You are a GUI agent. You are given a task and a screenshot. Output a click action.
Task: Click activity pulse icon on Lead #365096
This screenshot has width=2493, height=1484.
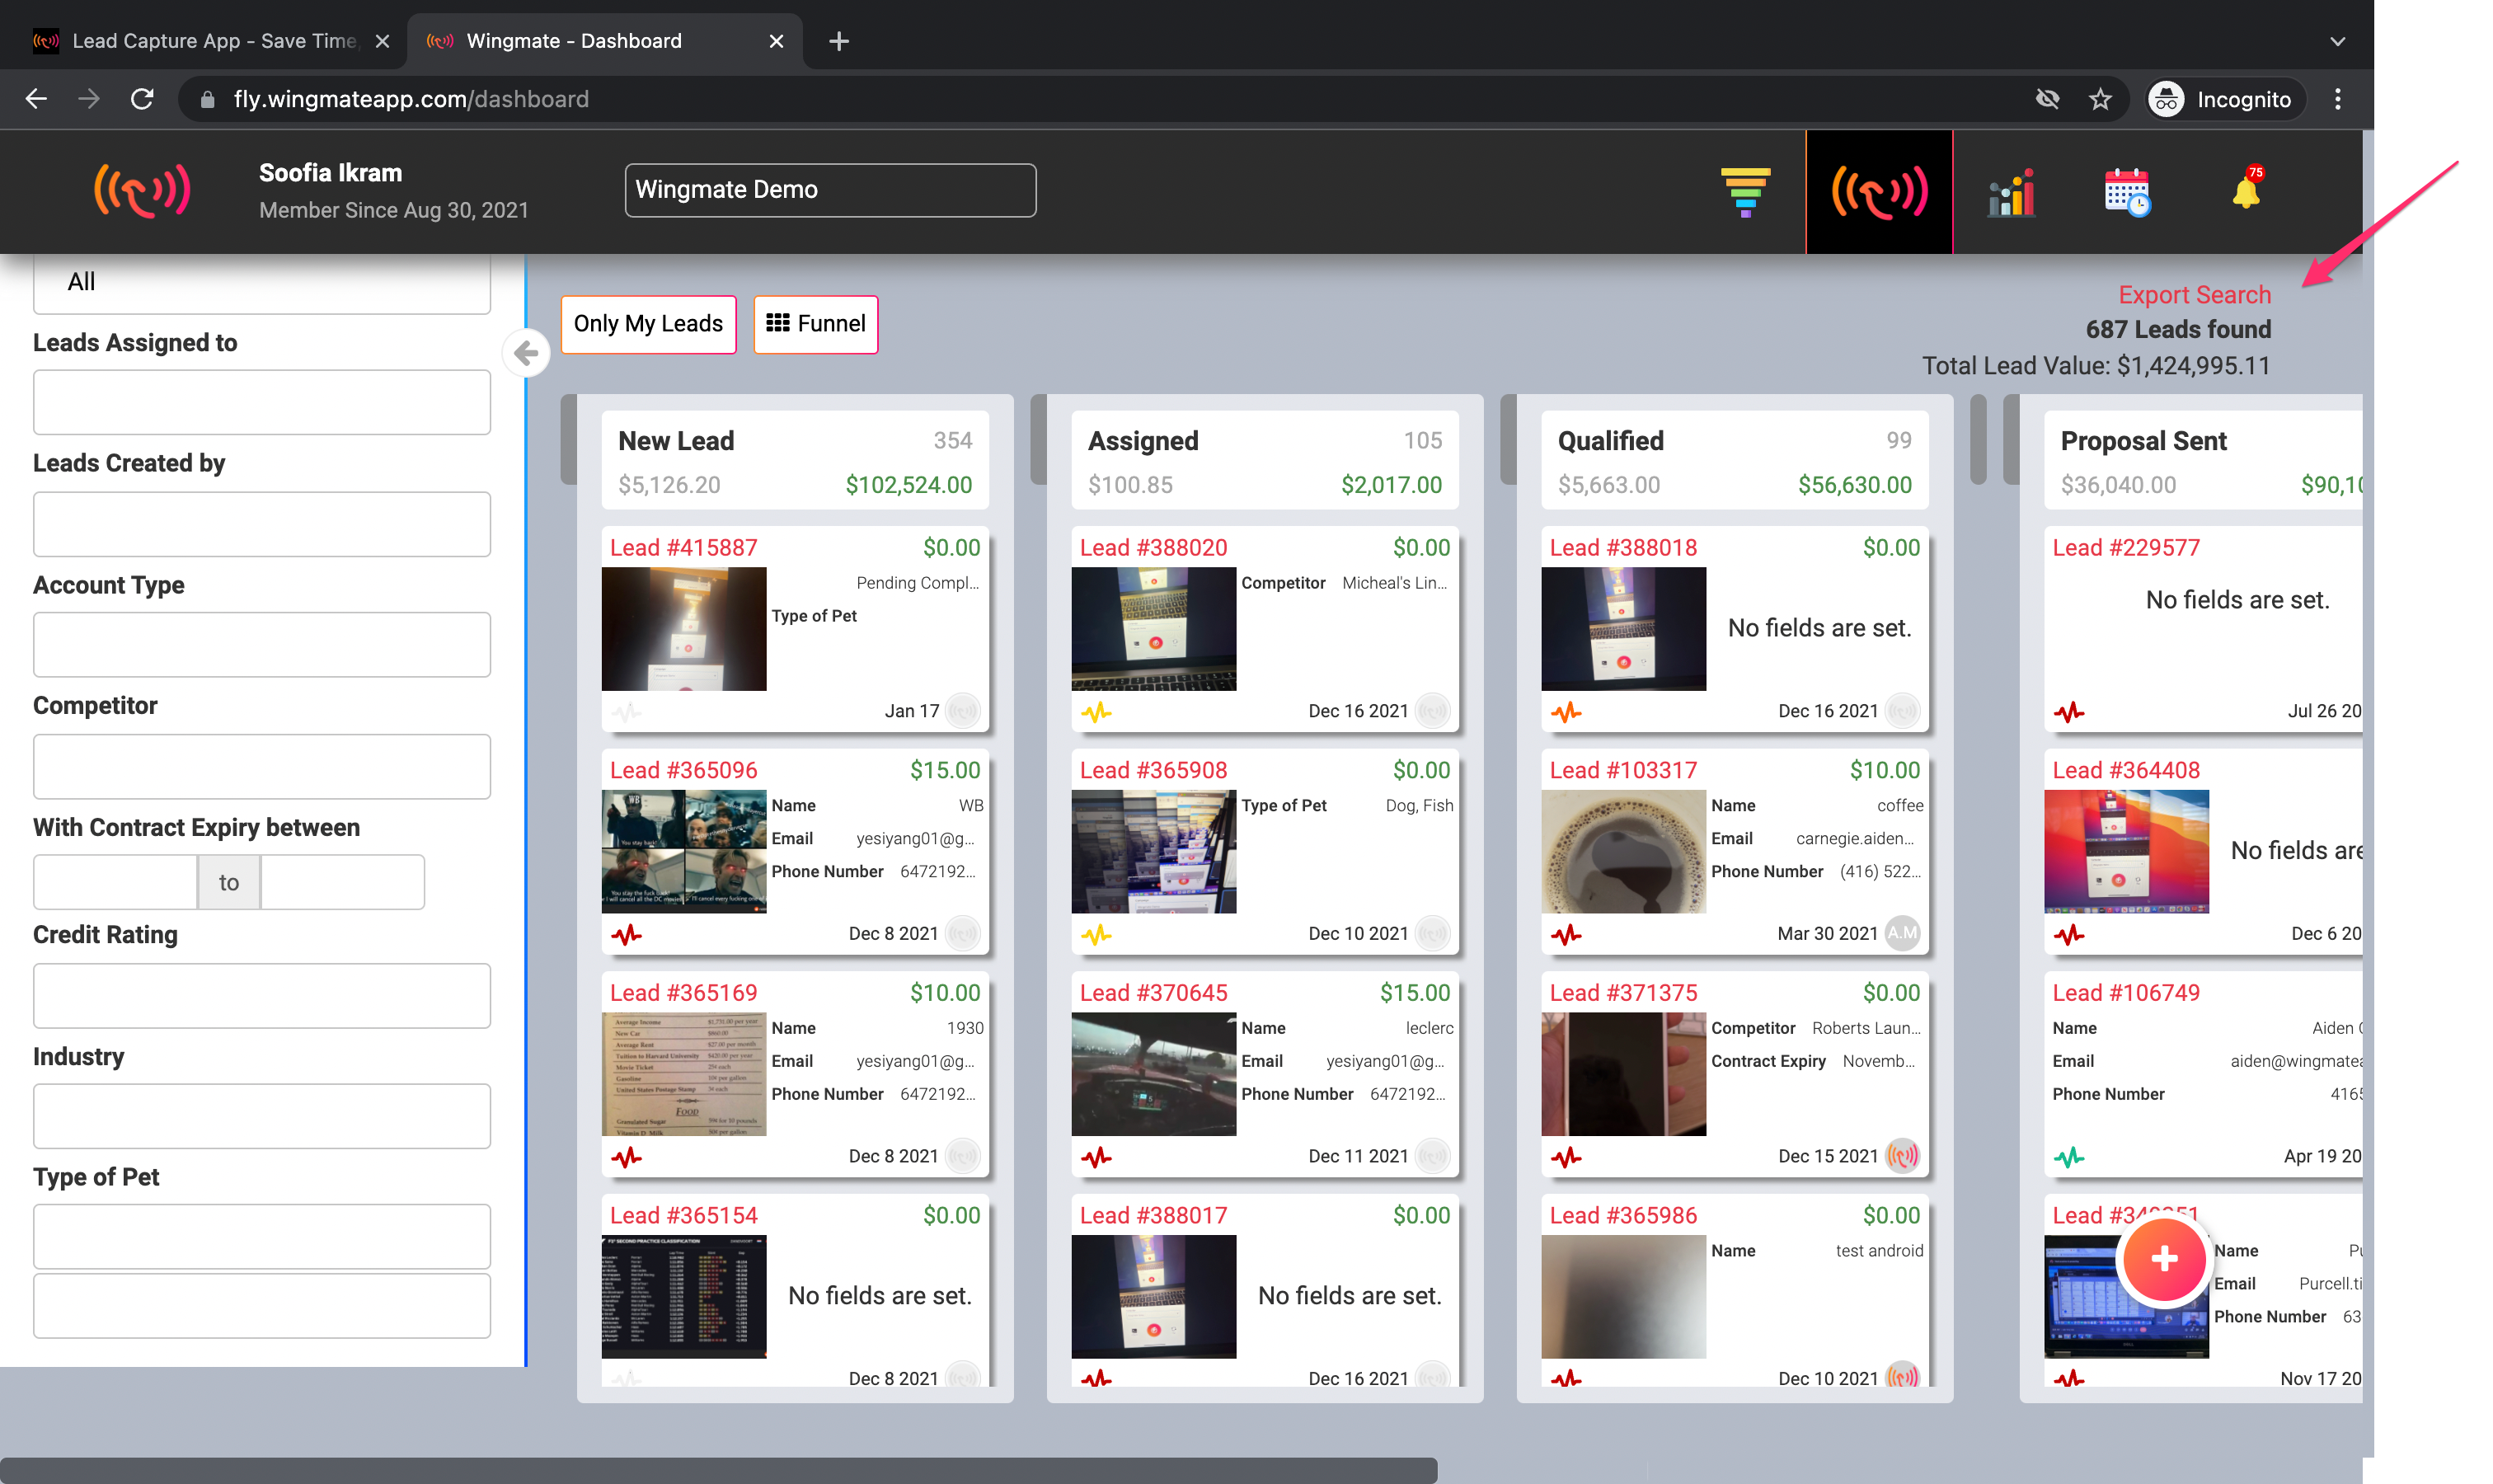pyautogui.click(x=627, y=934)
